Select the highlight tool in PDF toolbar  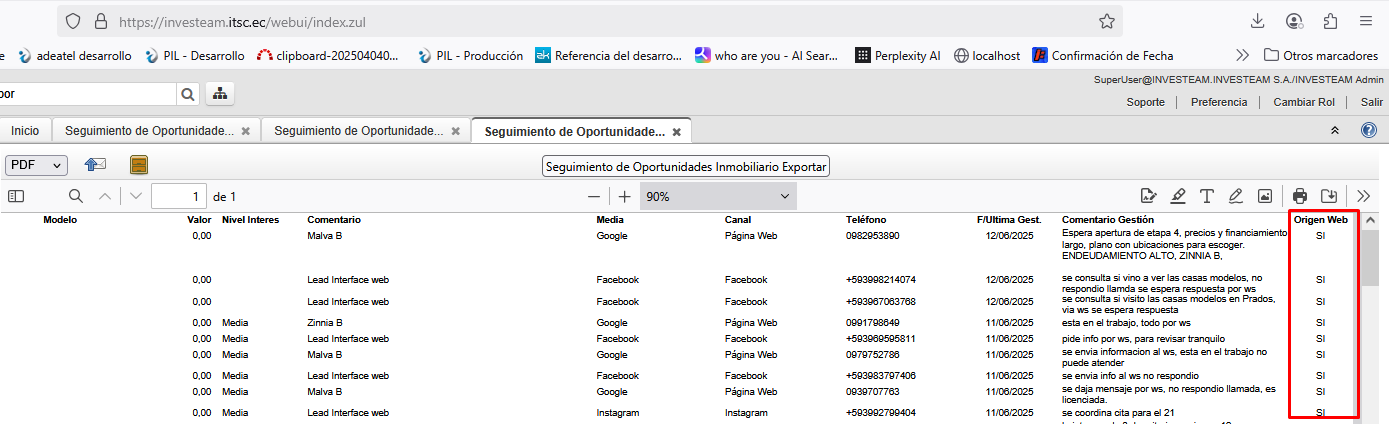[x=1178, y=196]
